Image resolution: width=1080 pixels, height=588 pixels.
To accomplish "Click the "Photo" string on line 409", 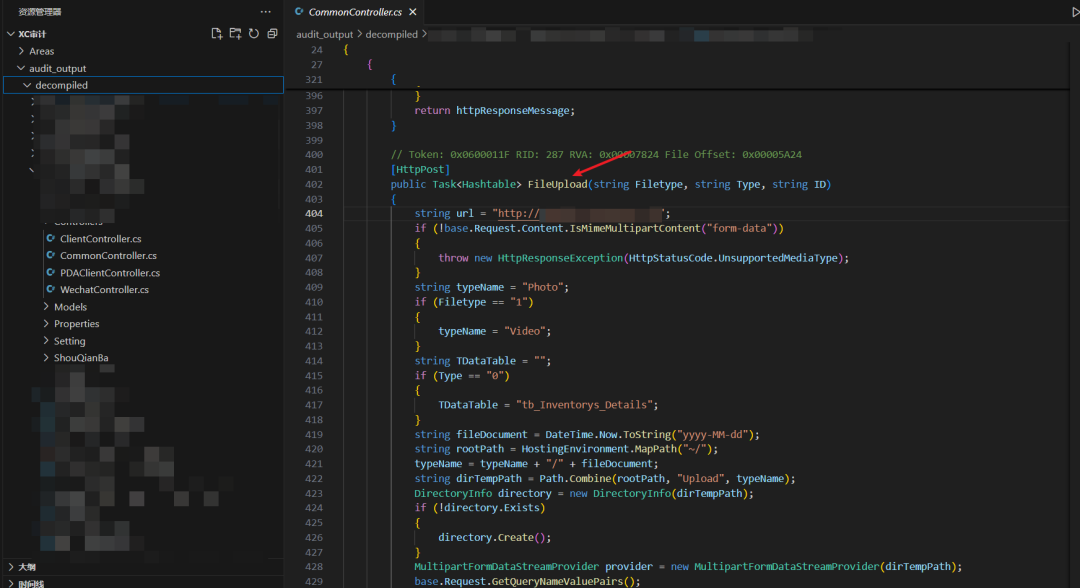I will pos(543,287).
